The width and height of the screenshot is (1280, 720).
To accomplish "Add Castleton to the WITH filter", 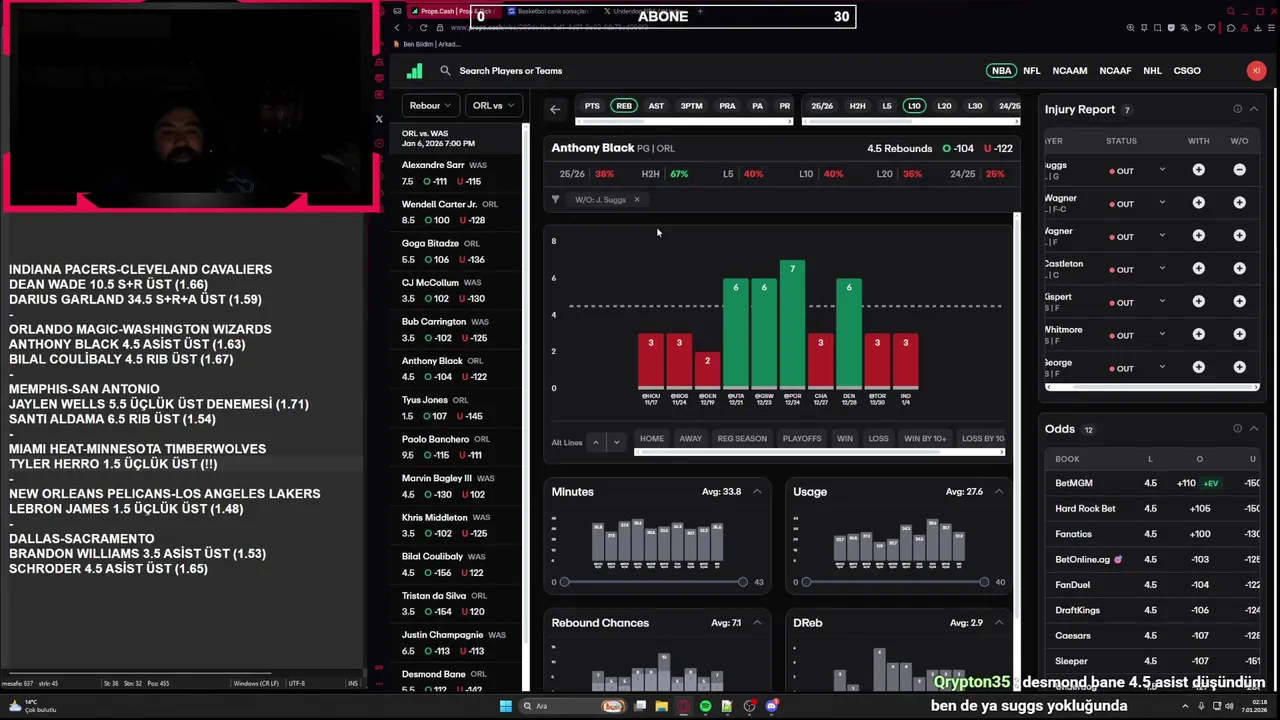I will [1198, 268].
